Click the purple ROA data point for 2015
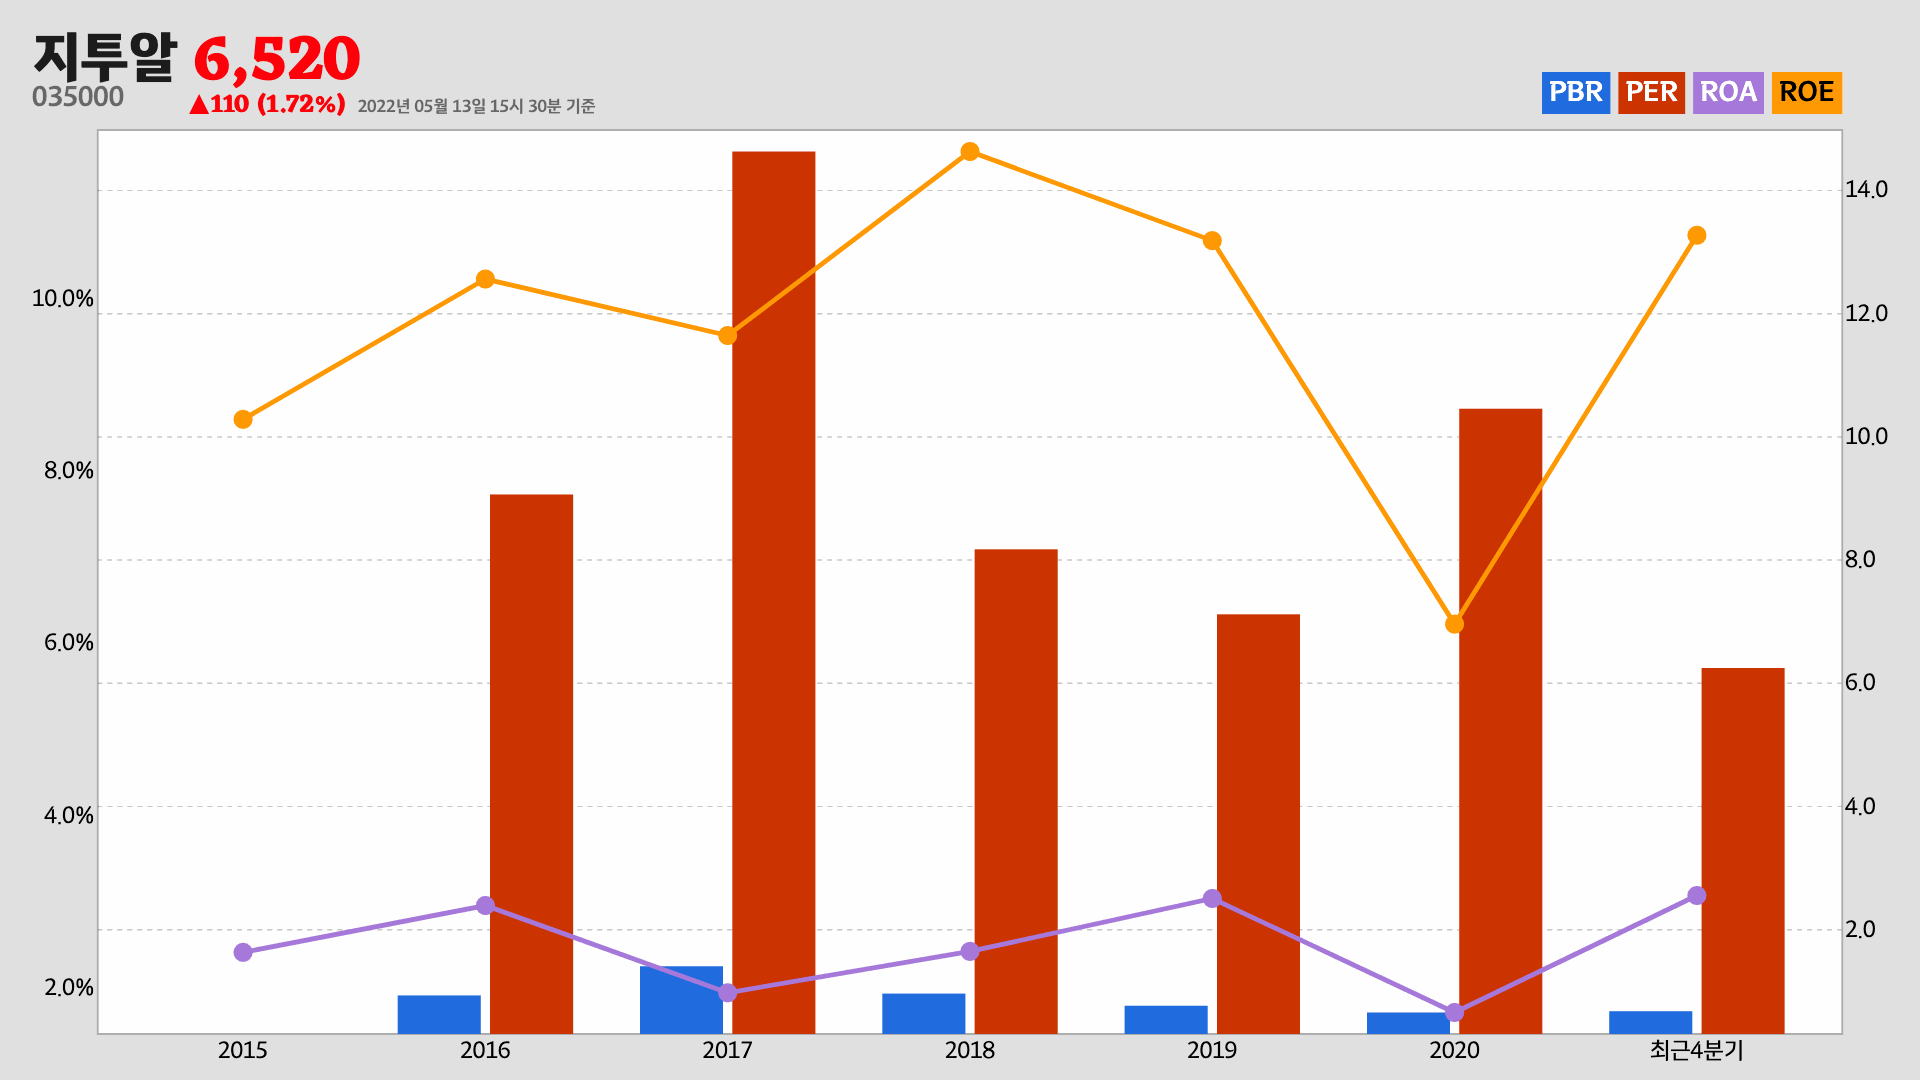Viewport: 1920px width, 1080px height. (x=243, y=952)
